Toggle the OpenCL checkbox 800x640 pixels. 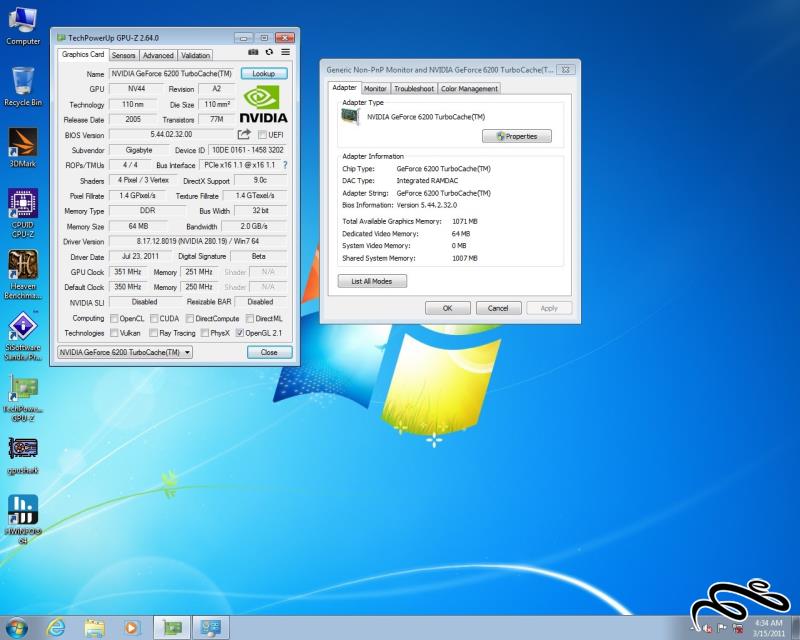click(114, 318)
